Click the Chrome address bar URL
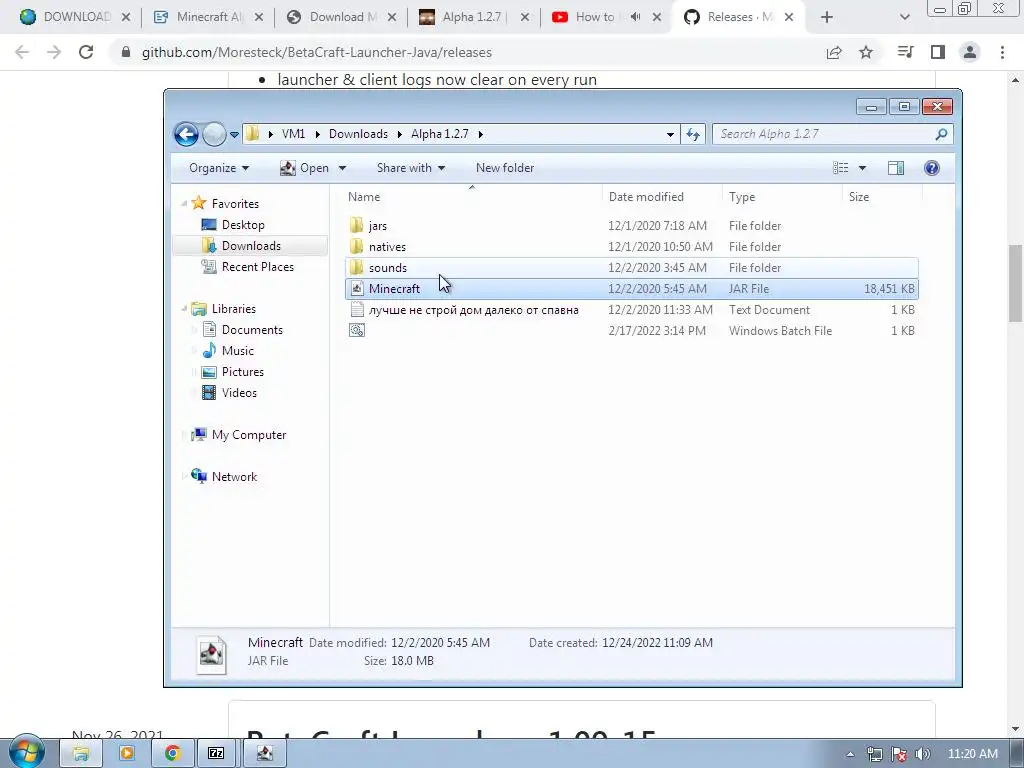1024x768 pixels. click(x=317, y=52)
